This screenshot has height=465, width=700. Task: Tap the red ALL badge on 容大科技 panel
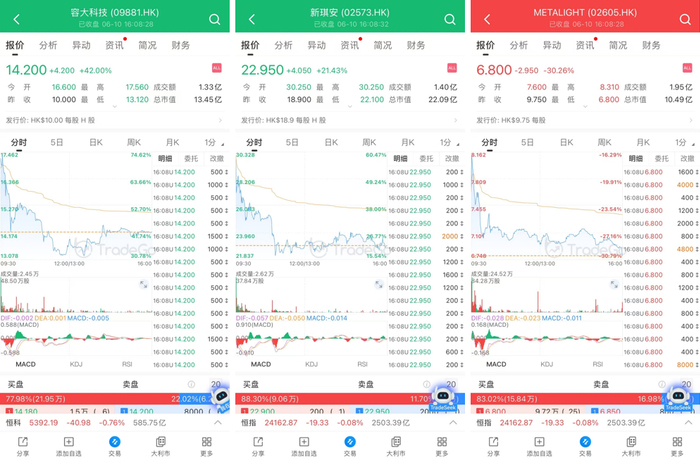tap(217, 68)
